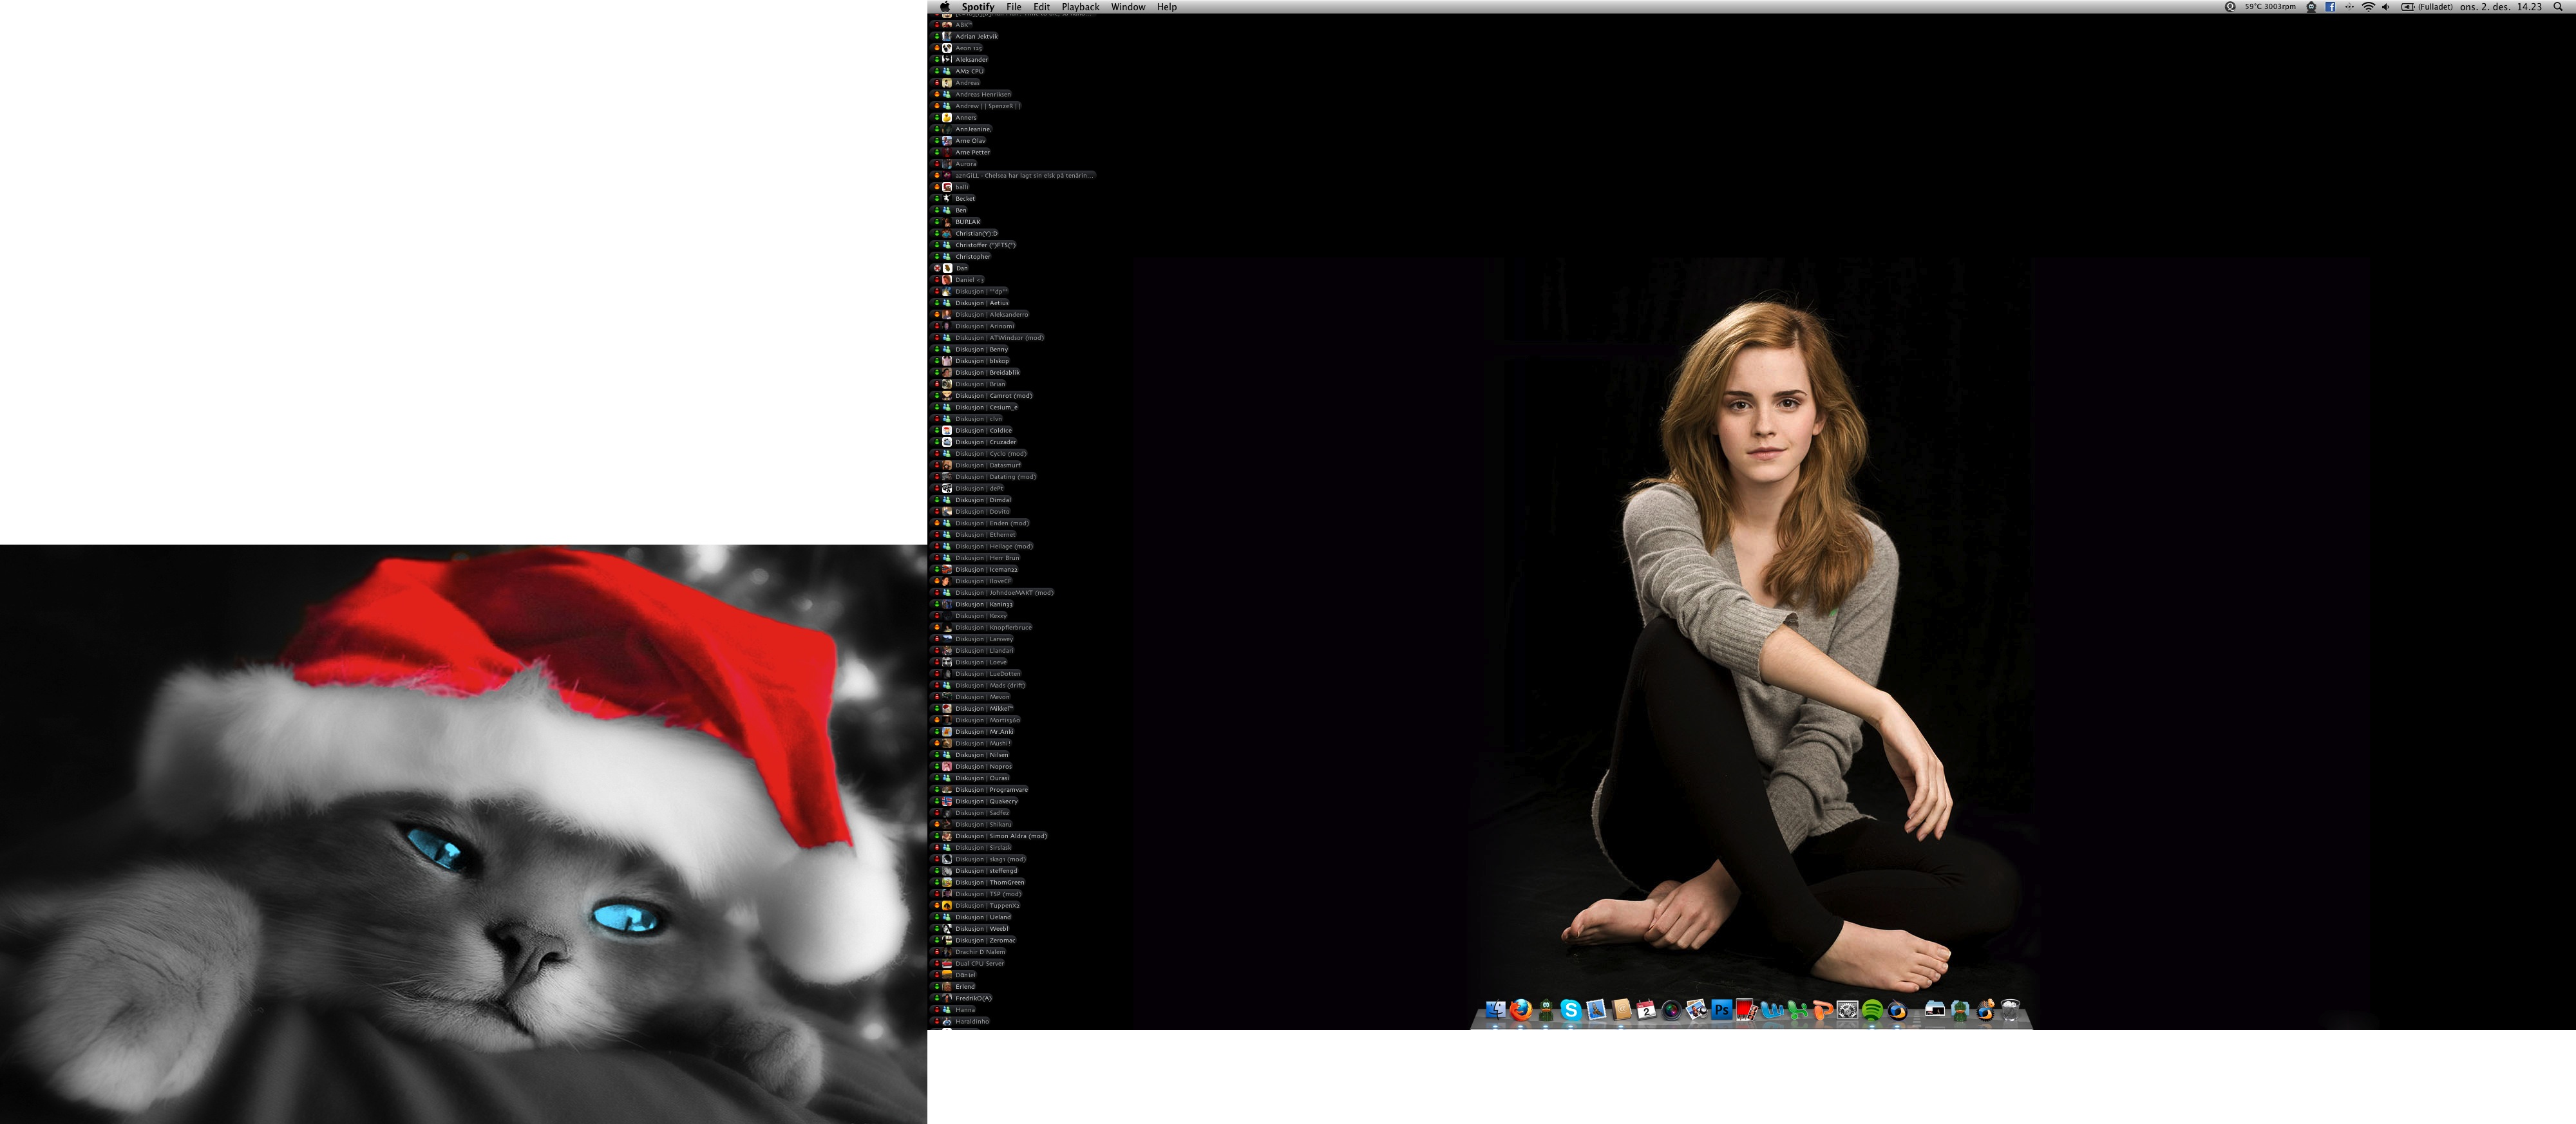Launch Microsoft Word from the Dock
The height and width of the screenshot is (1124, 2576).
pyautogui.click(x=1772, y=1010)
